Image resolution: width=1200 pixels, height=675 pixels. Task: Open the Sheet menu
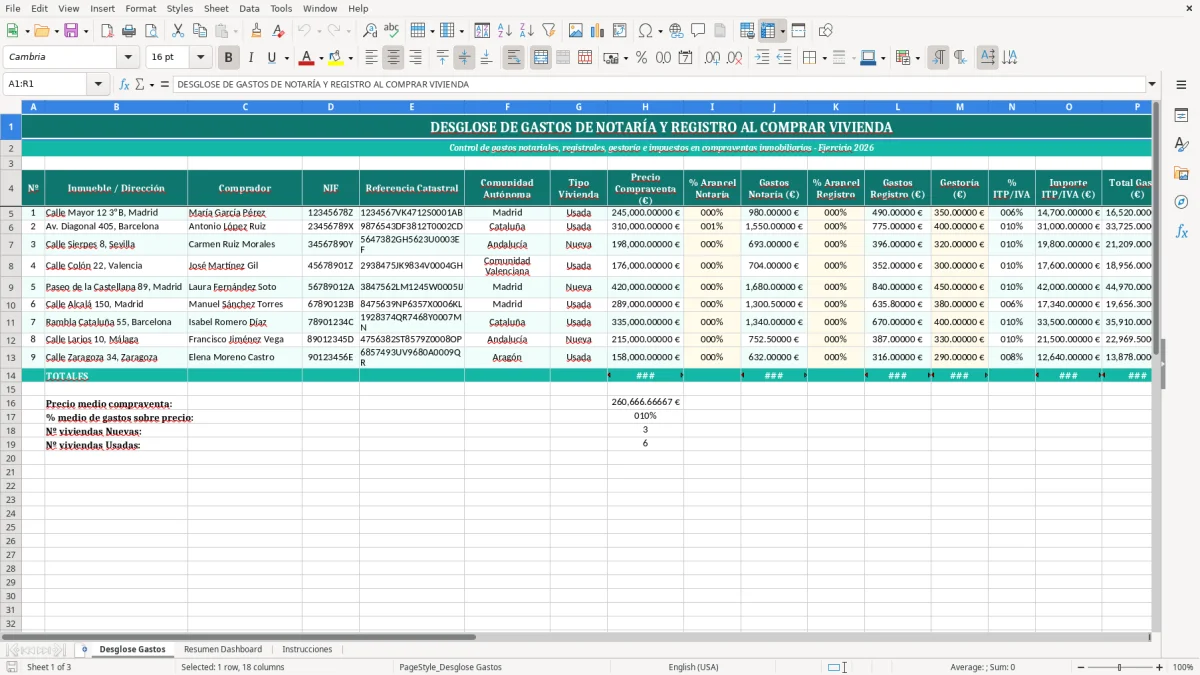point(216,8)
